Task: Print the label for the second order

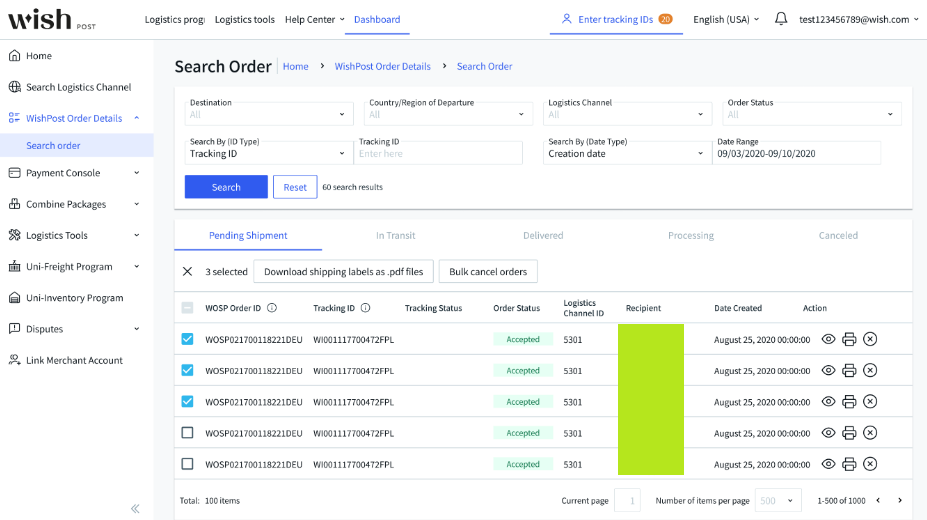Action: click(x=849, y=371)
